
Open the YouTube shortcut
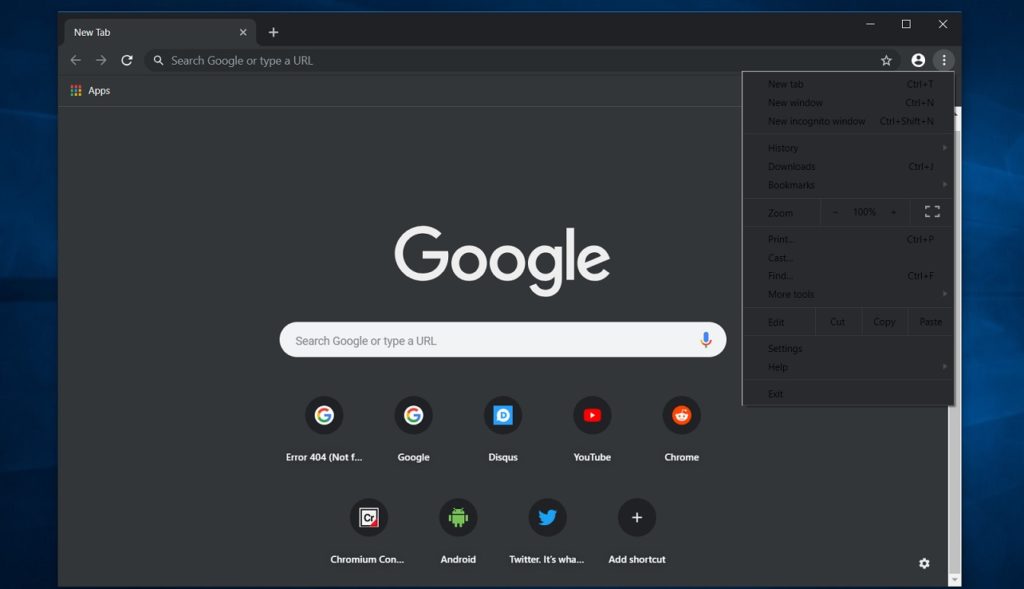(x=592, y=415)
